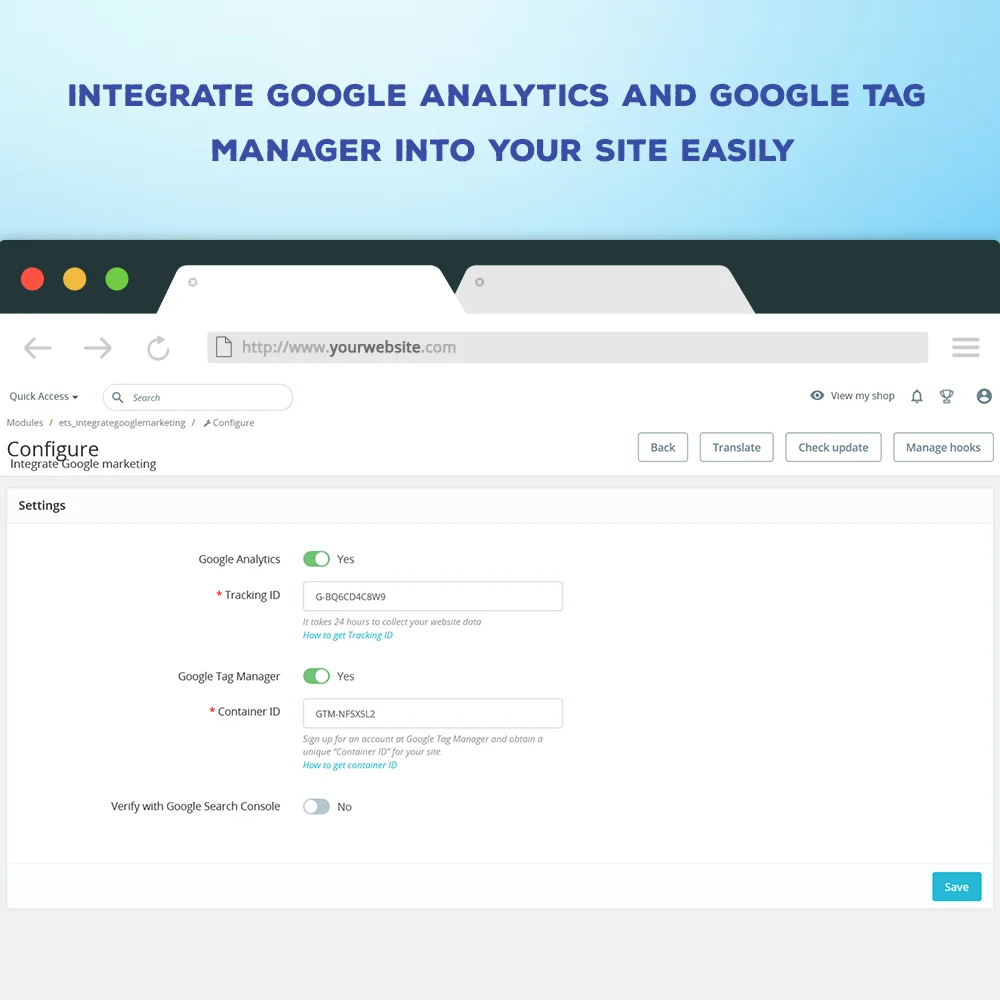Viewport: 1000px width, 1000px height.
Task: Focus the Container ID text field
Action: [x=432, y=714]
